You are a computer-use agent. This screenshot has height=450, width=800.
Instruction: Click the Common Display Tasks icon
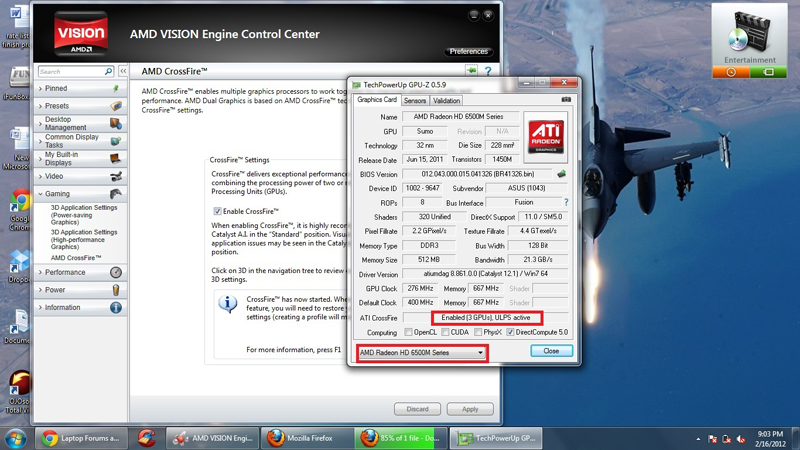(x=116, y=141)
